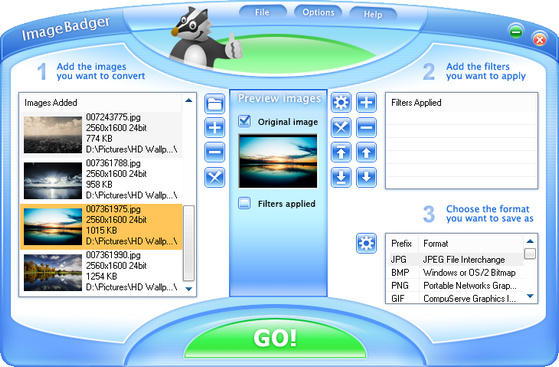Click the plus icon to add an image
This screenshot has width=559, height=367.
point(215,127)
